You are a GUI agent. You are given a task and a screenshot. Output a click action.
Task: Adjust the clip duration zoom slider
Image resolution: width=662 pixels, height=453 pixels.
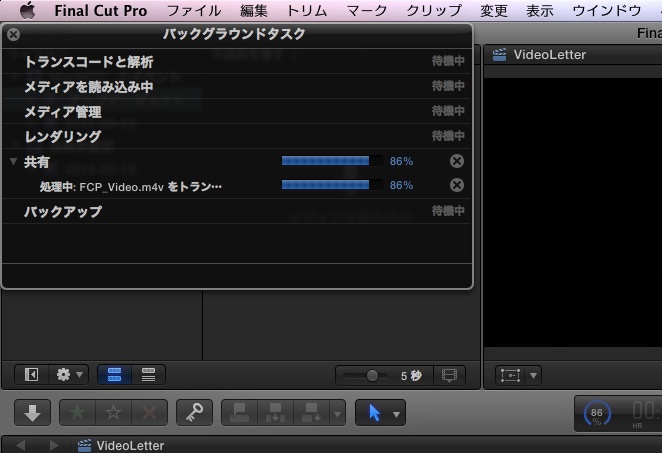coord(372,375)
